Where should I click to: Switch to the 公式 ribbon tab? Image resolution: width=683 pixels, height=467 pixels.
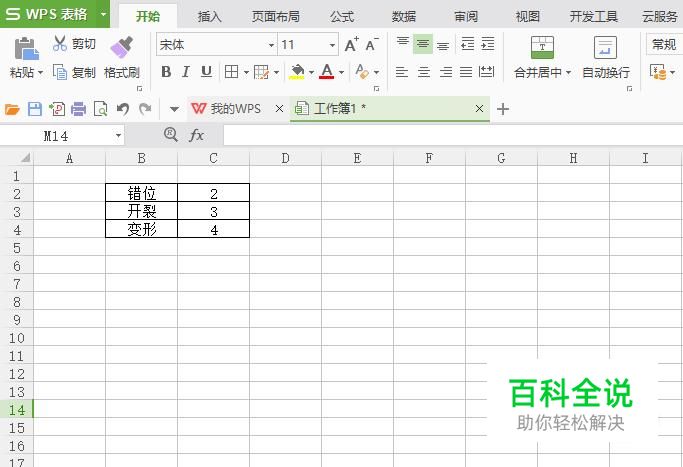coord(342,17)
